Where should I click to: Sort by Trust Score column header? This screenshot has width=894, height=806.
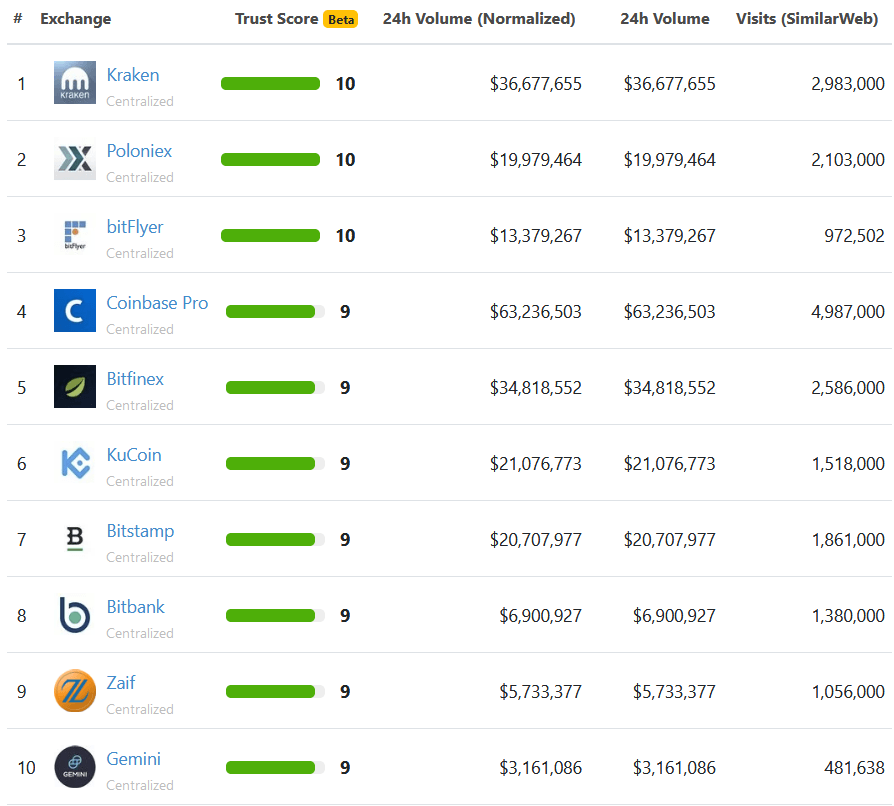point(277,19)
